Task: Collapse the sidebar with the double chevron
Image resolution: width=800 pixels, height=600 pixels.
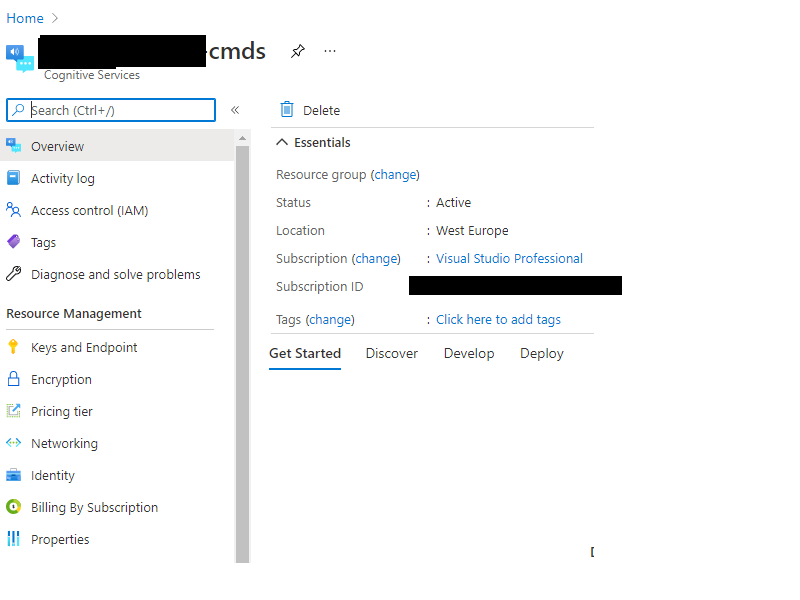Action: point(235,110)
